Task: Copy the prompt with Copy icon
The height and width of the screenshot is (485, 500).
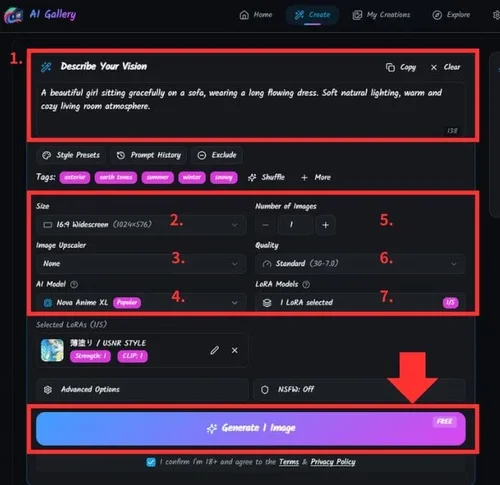Action: coord(390,67)
